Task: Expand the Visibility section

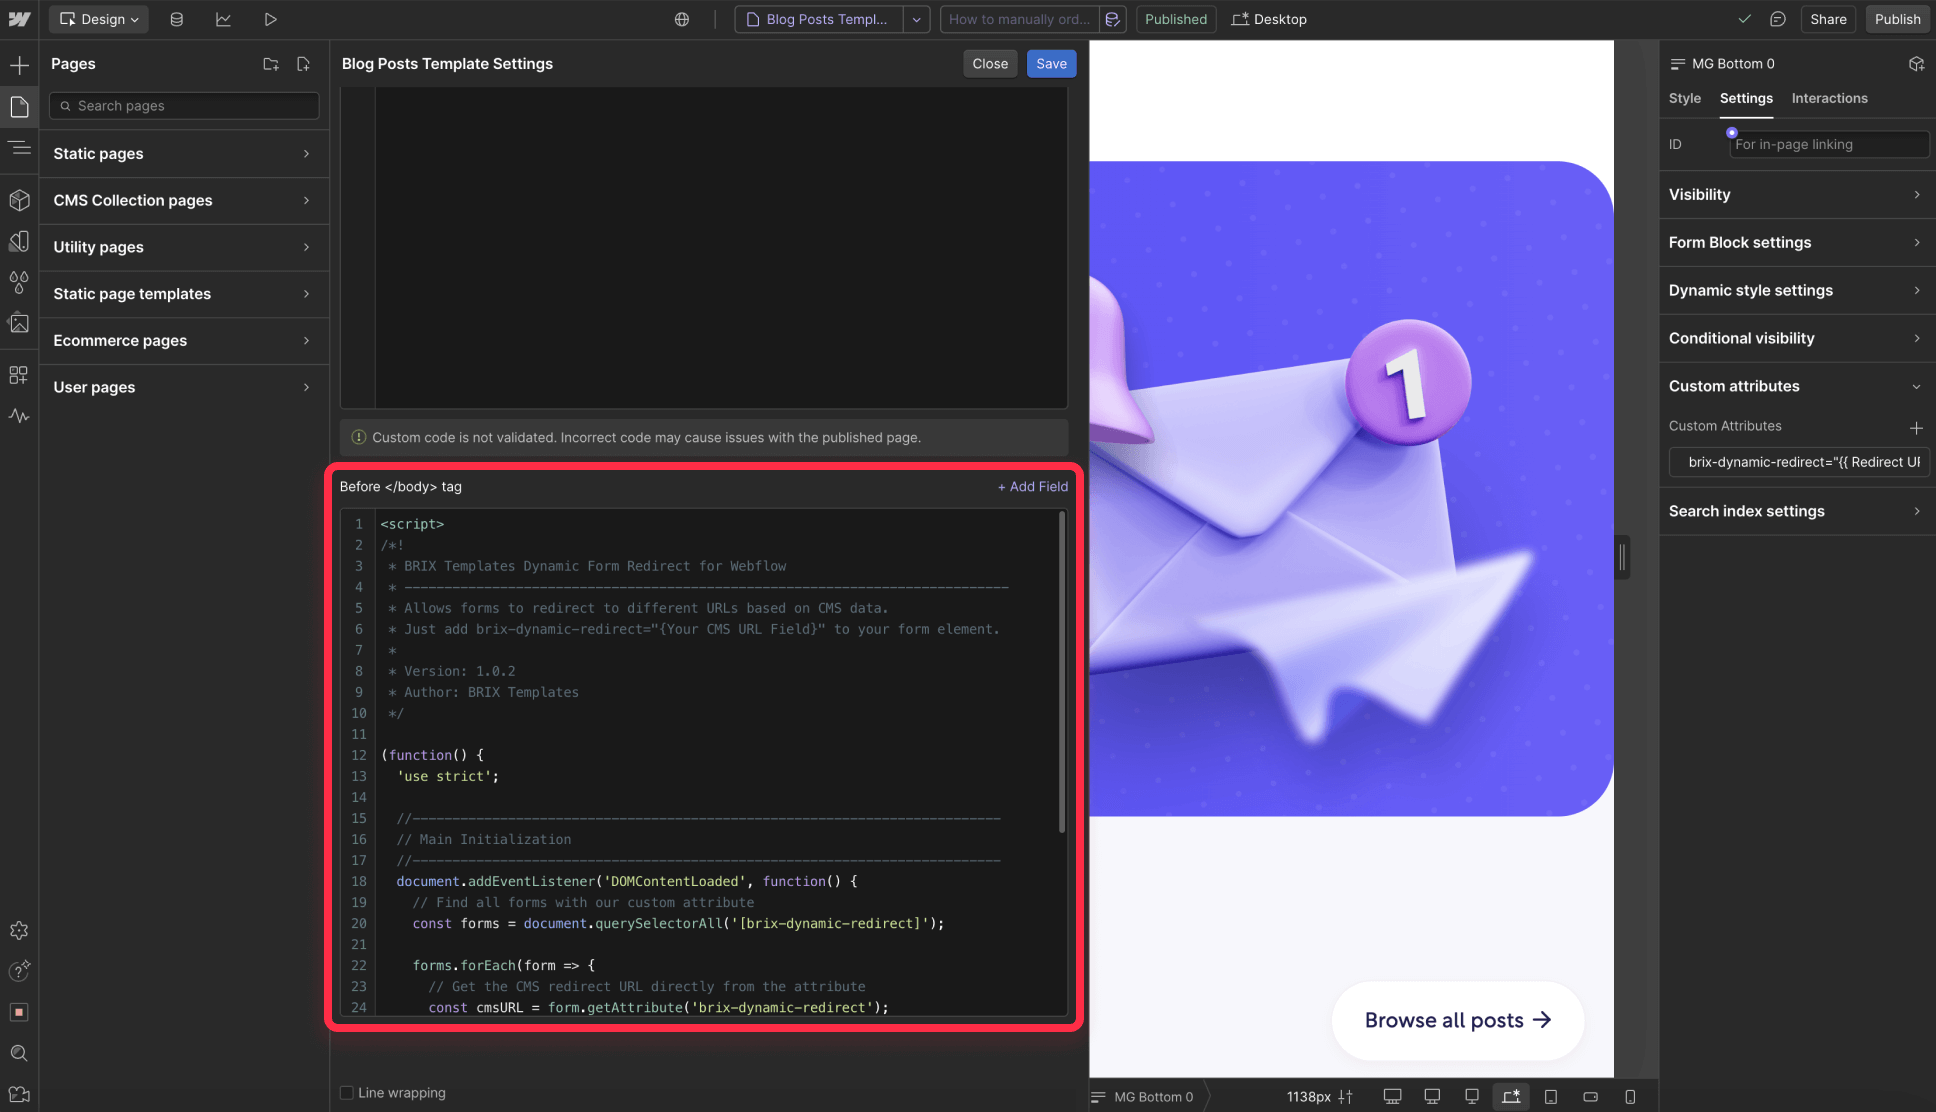Action: [x=1795, y=195]
